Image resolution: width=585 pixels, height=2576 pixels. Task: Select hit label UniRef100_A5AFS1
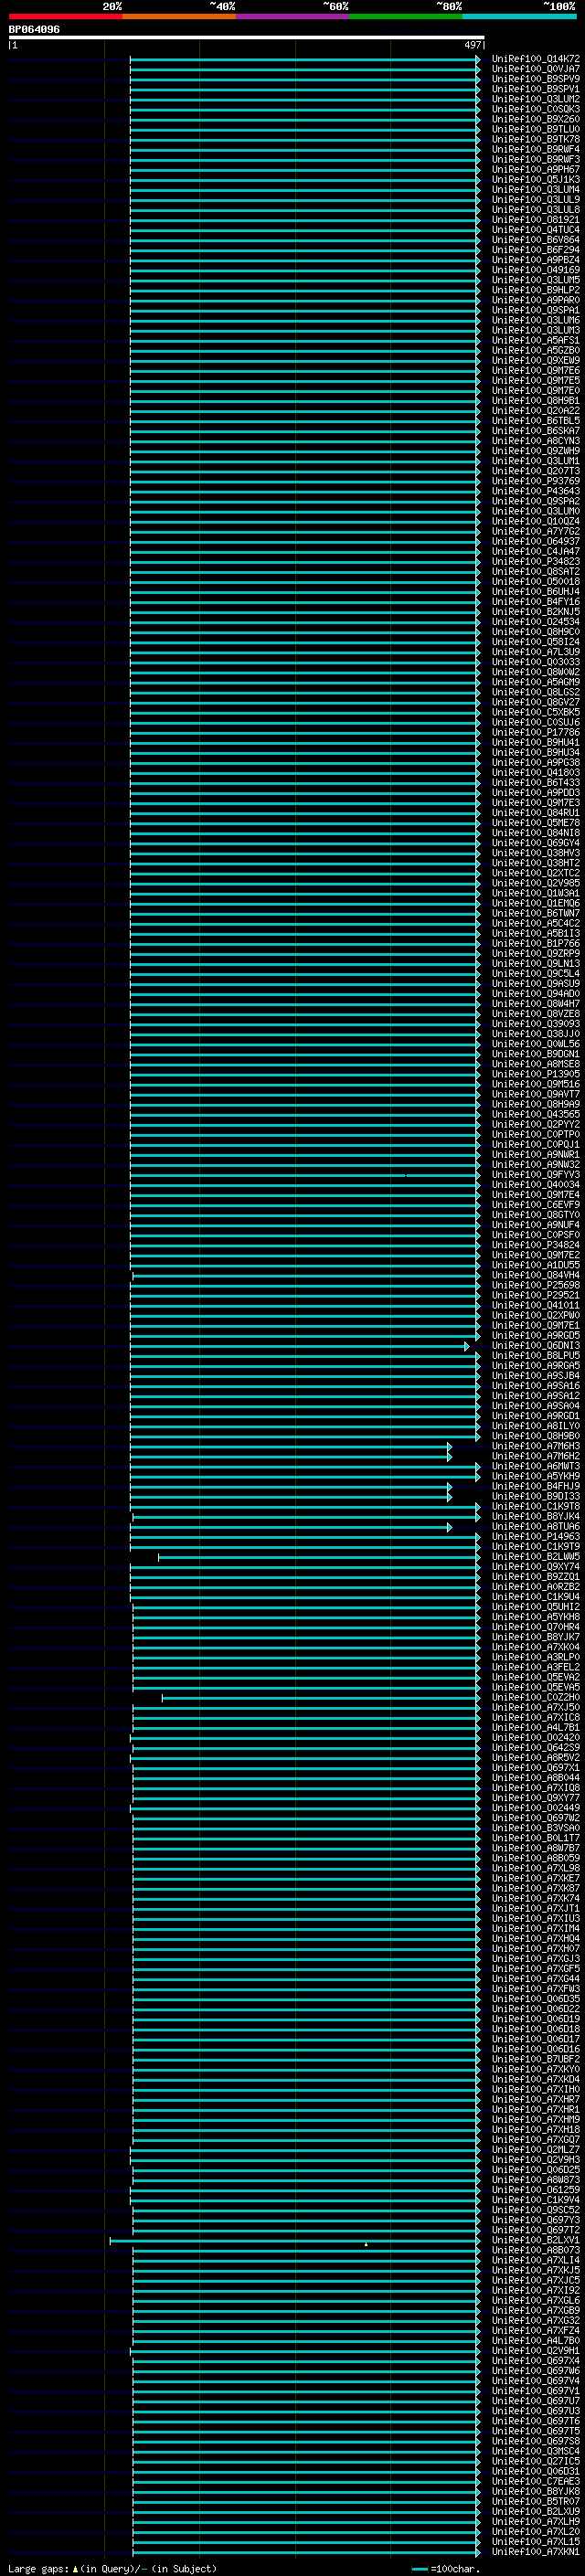pos(536,340)
